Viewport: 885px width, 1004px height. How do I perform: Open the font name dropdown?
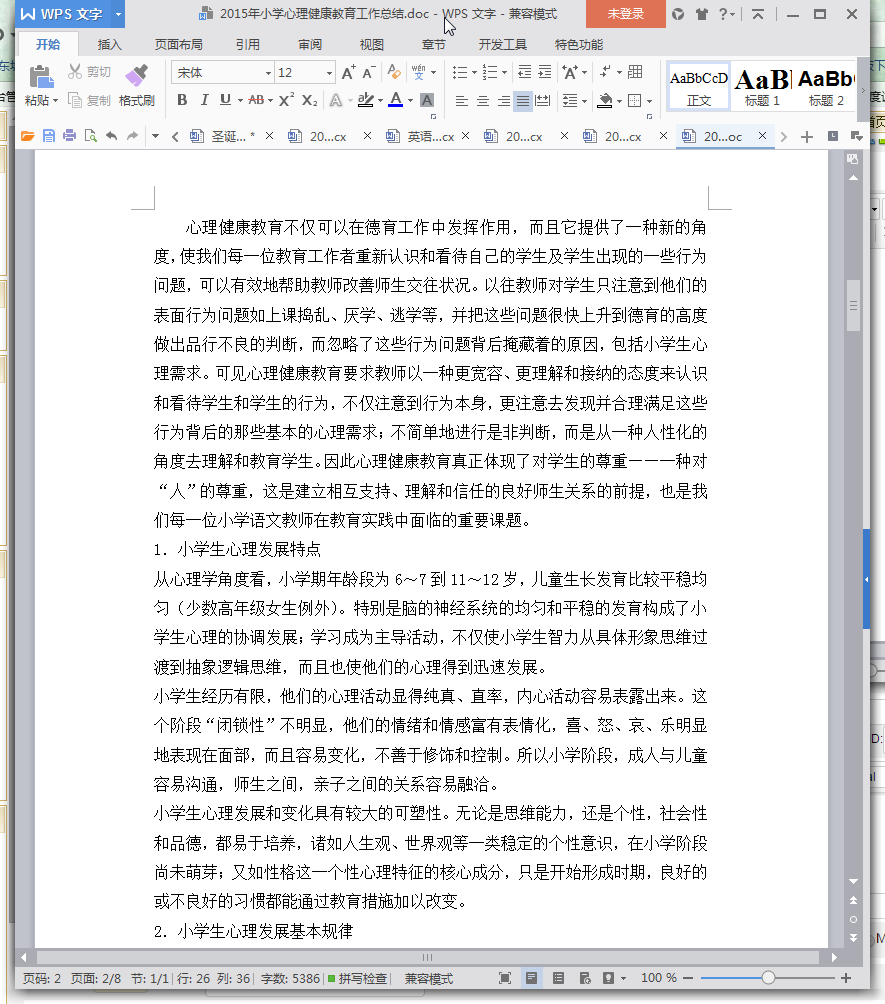(x=268, y=73)
